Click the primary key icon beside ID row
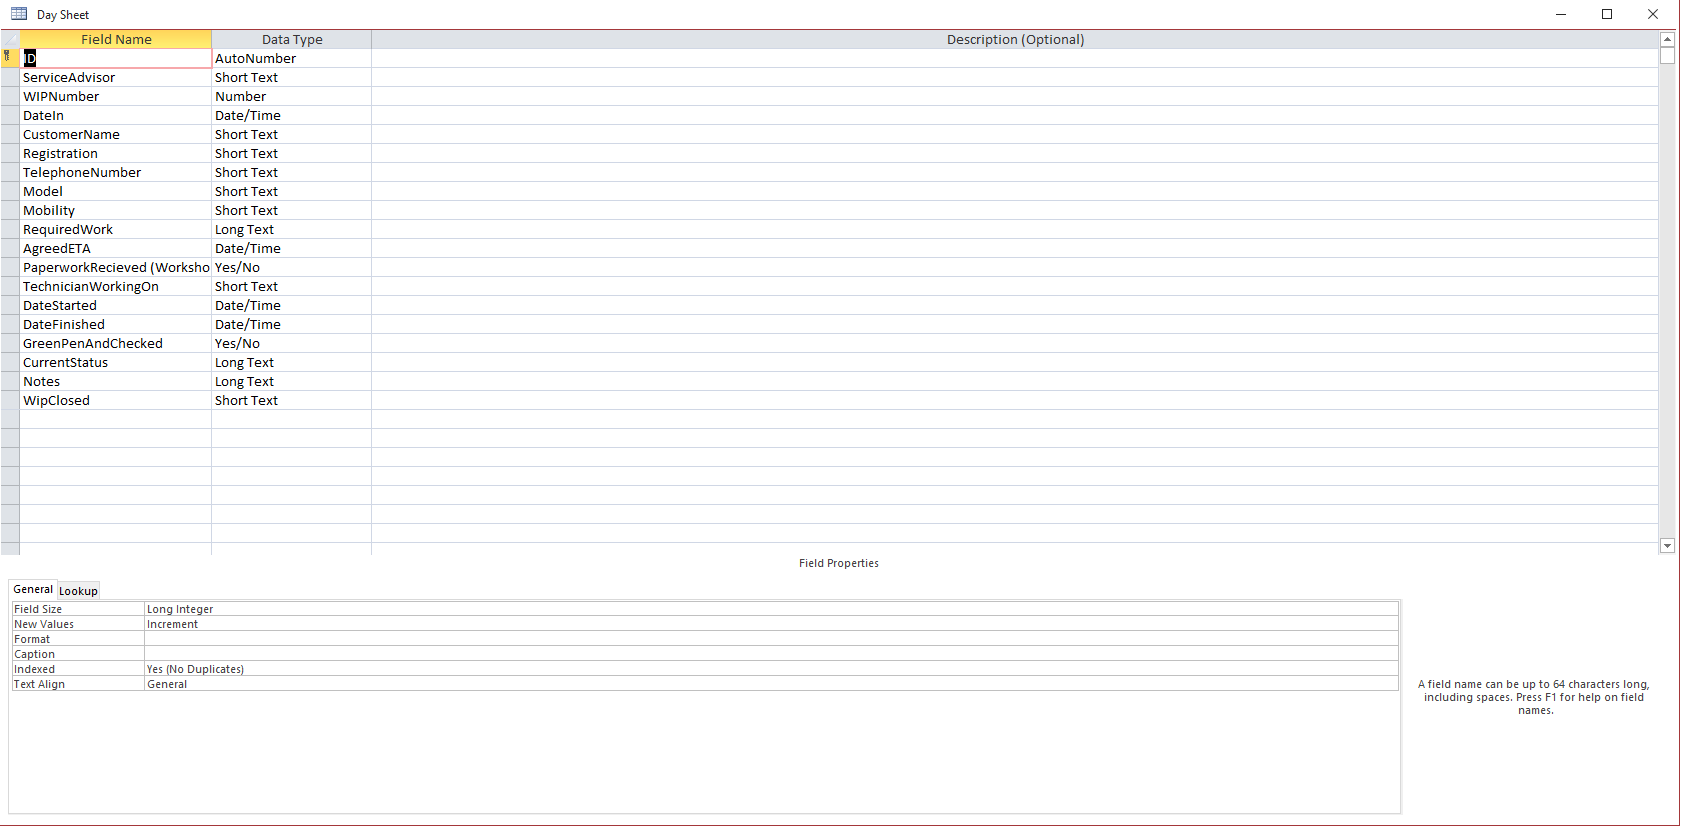 7,57
